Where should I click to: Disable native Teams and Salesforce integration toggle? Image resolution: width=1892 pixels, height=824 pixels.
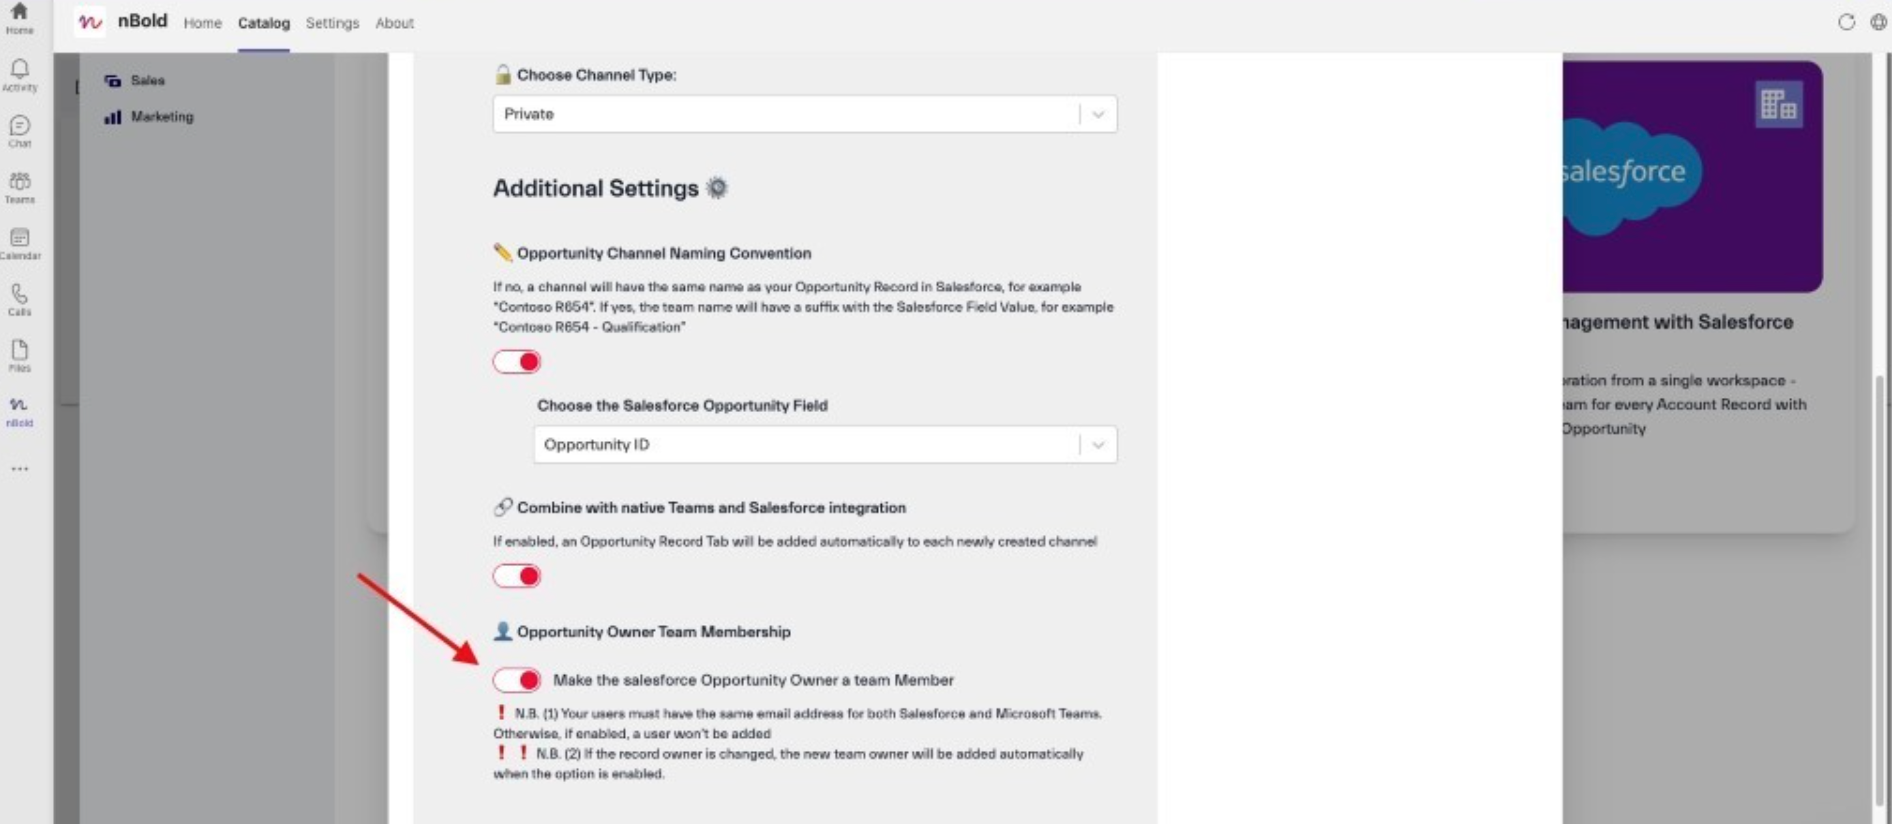(517, 576)
